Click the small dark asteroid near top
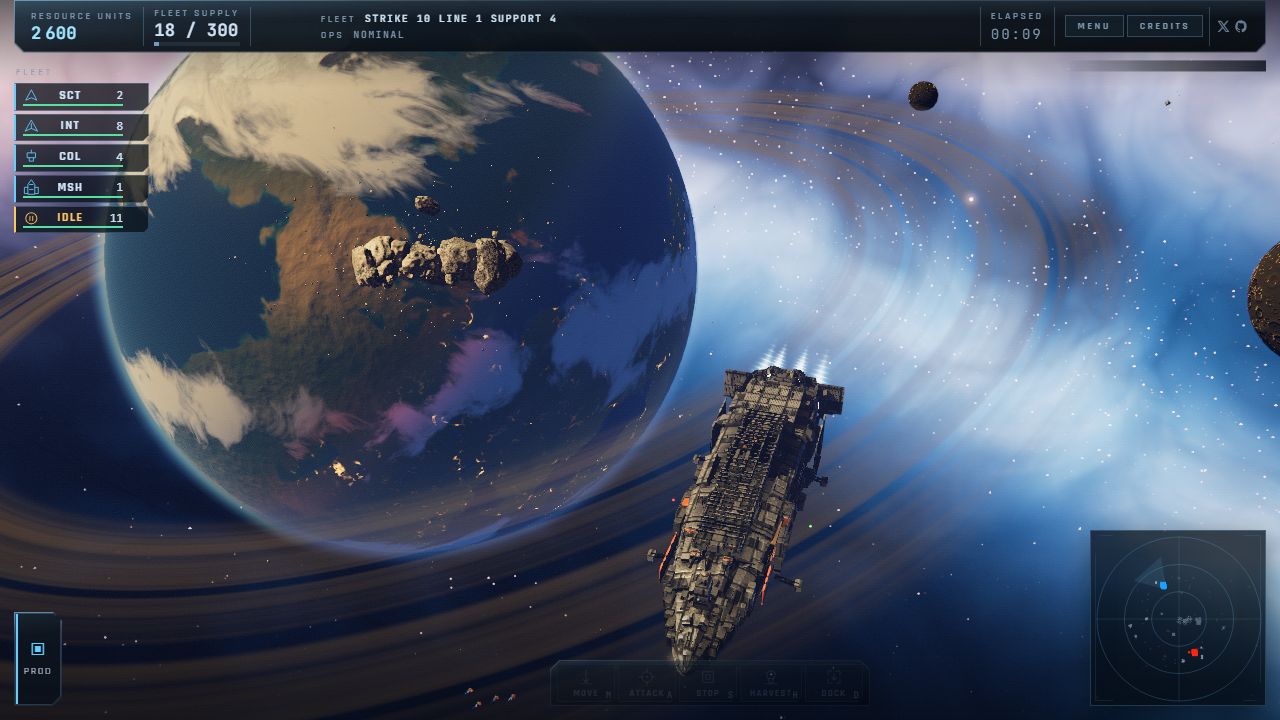The image size is (1280, 720). coord(923,96)
